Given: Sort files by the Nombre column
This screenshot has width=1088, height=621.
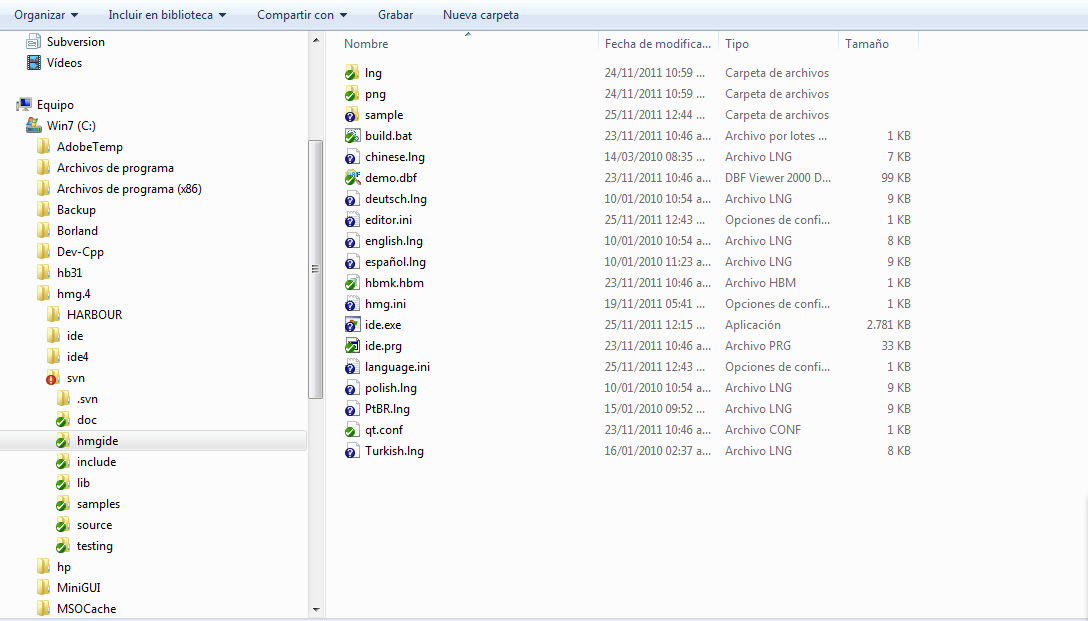Looking at the screenshot, I should [x=366, y=44].
